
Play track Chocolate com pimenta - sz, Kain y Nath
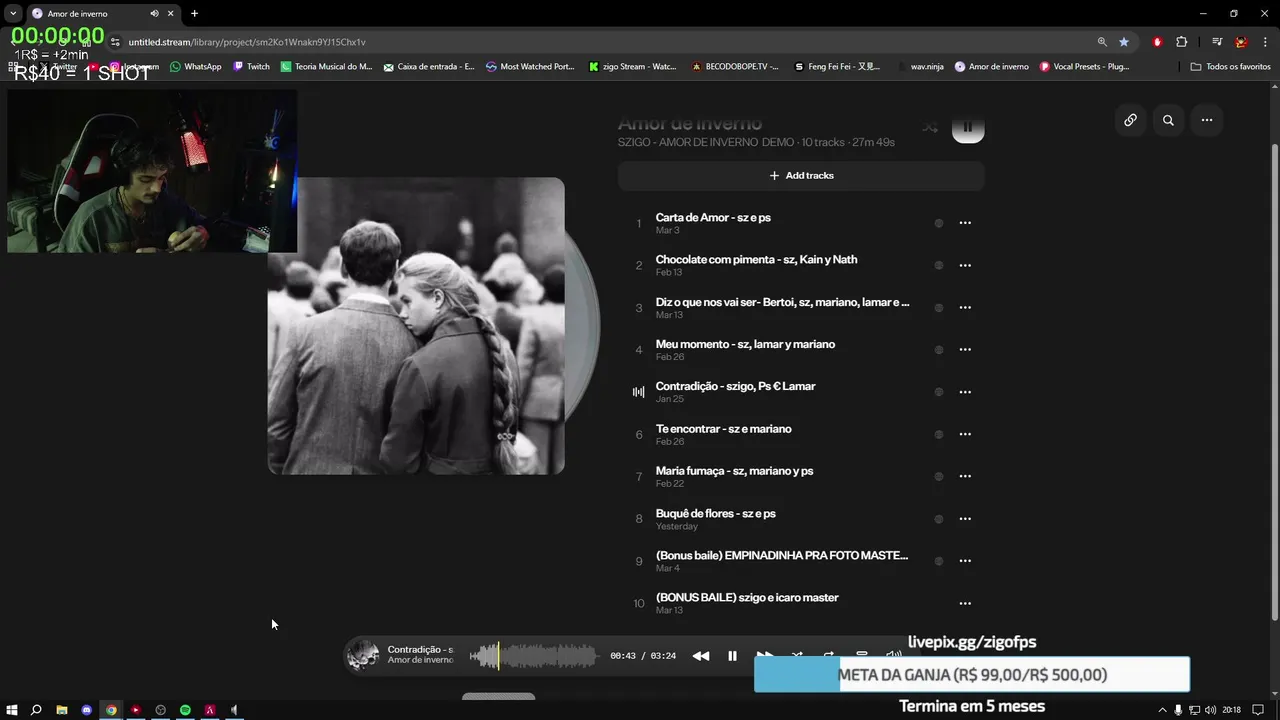[x=756, y=259]
